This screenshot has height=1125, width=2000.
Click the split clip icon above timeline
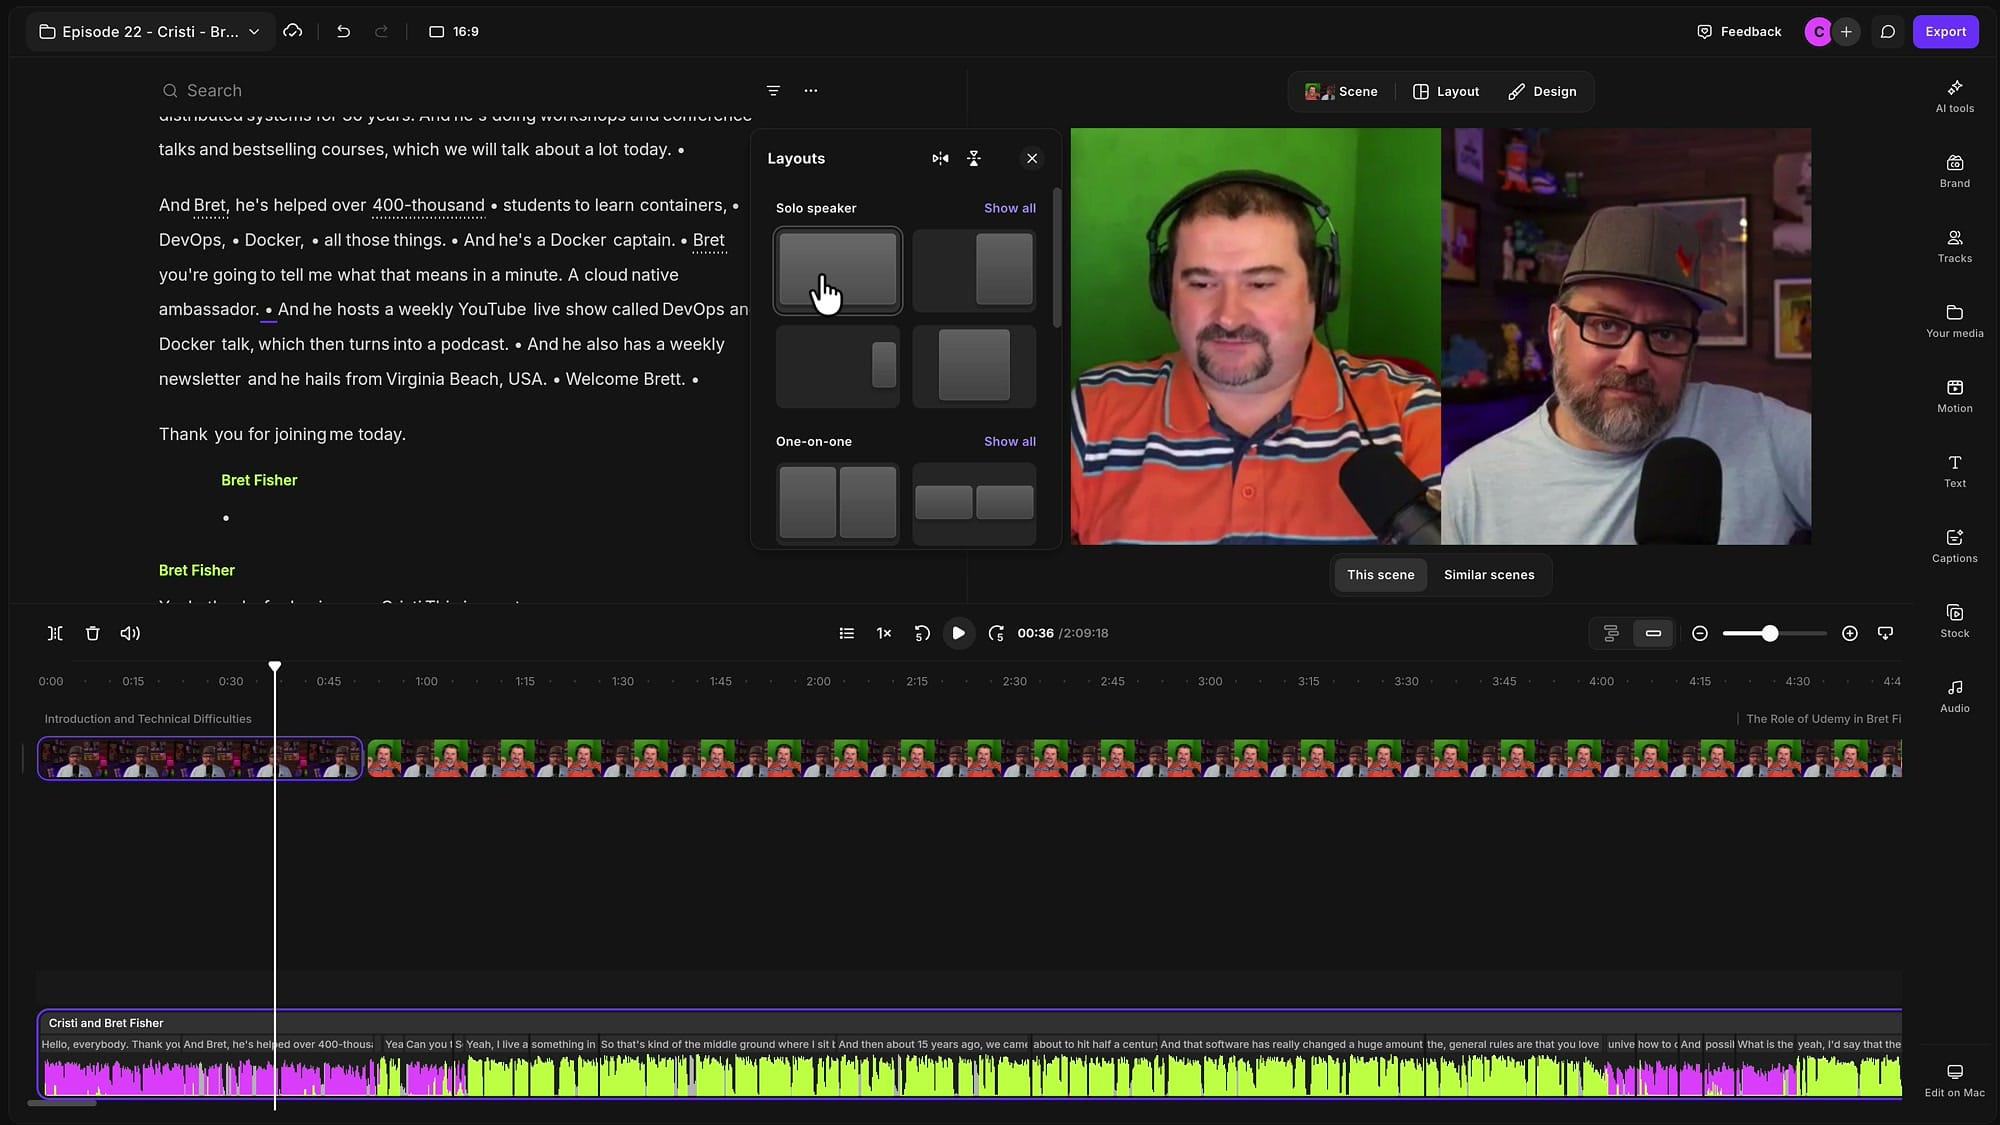tap(55, 633)
